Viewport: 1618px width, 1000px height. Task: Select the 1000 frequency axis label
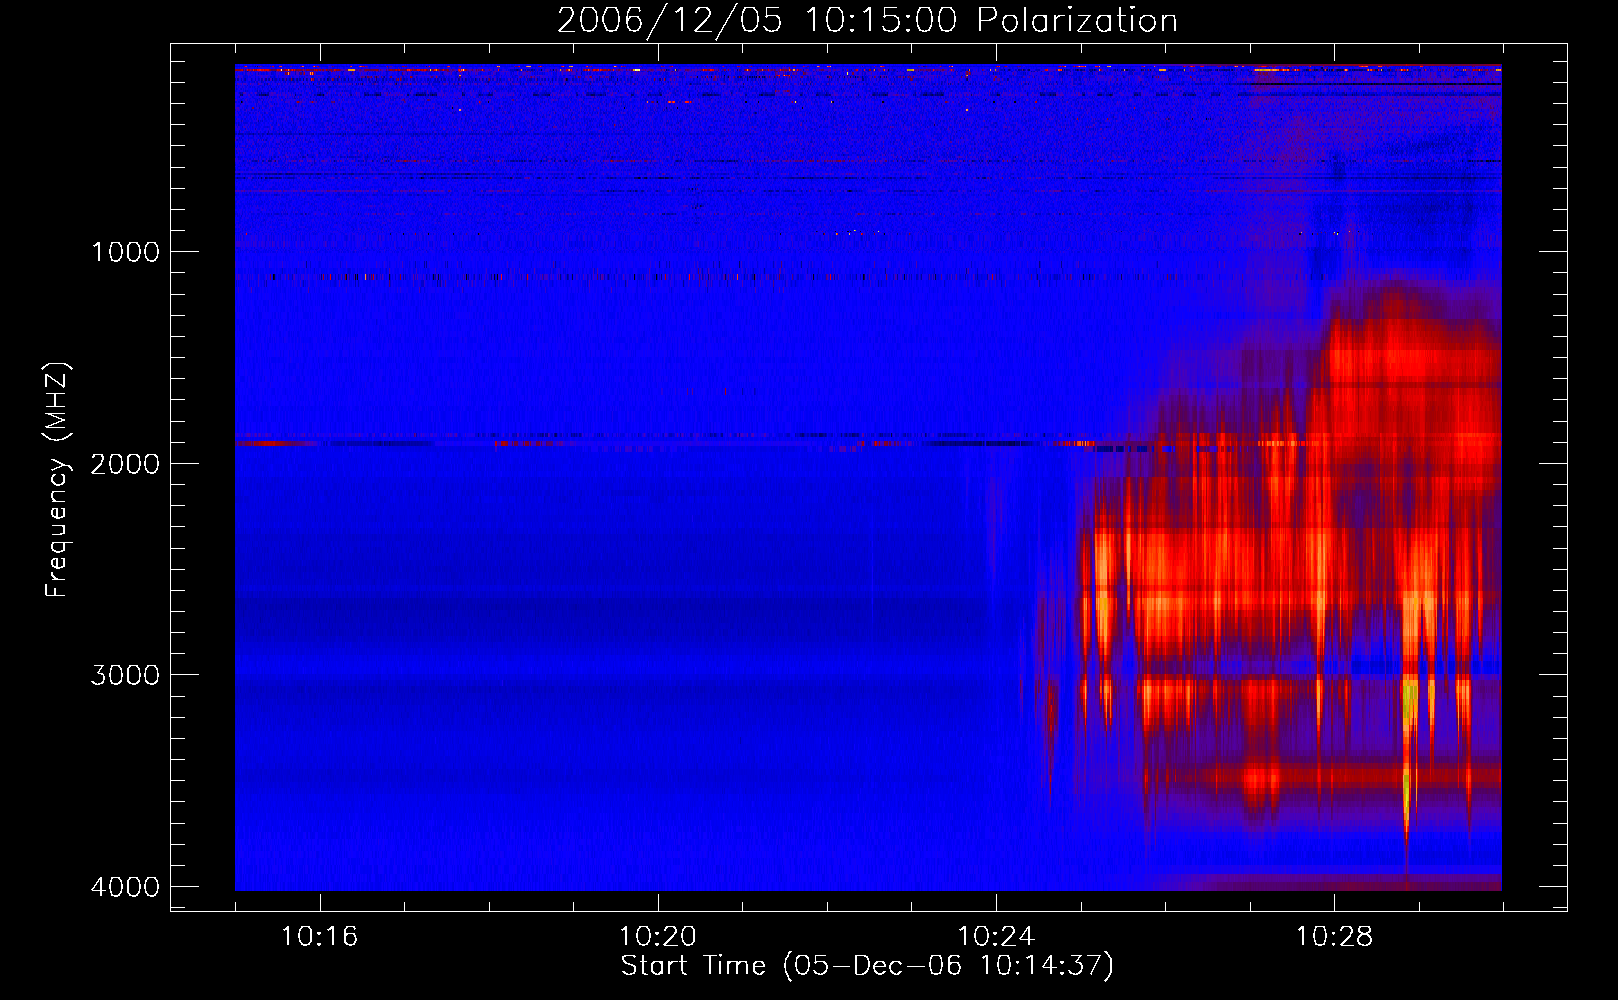pyautogui.click(x=125, y=252)
